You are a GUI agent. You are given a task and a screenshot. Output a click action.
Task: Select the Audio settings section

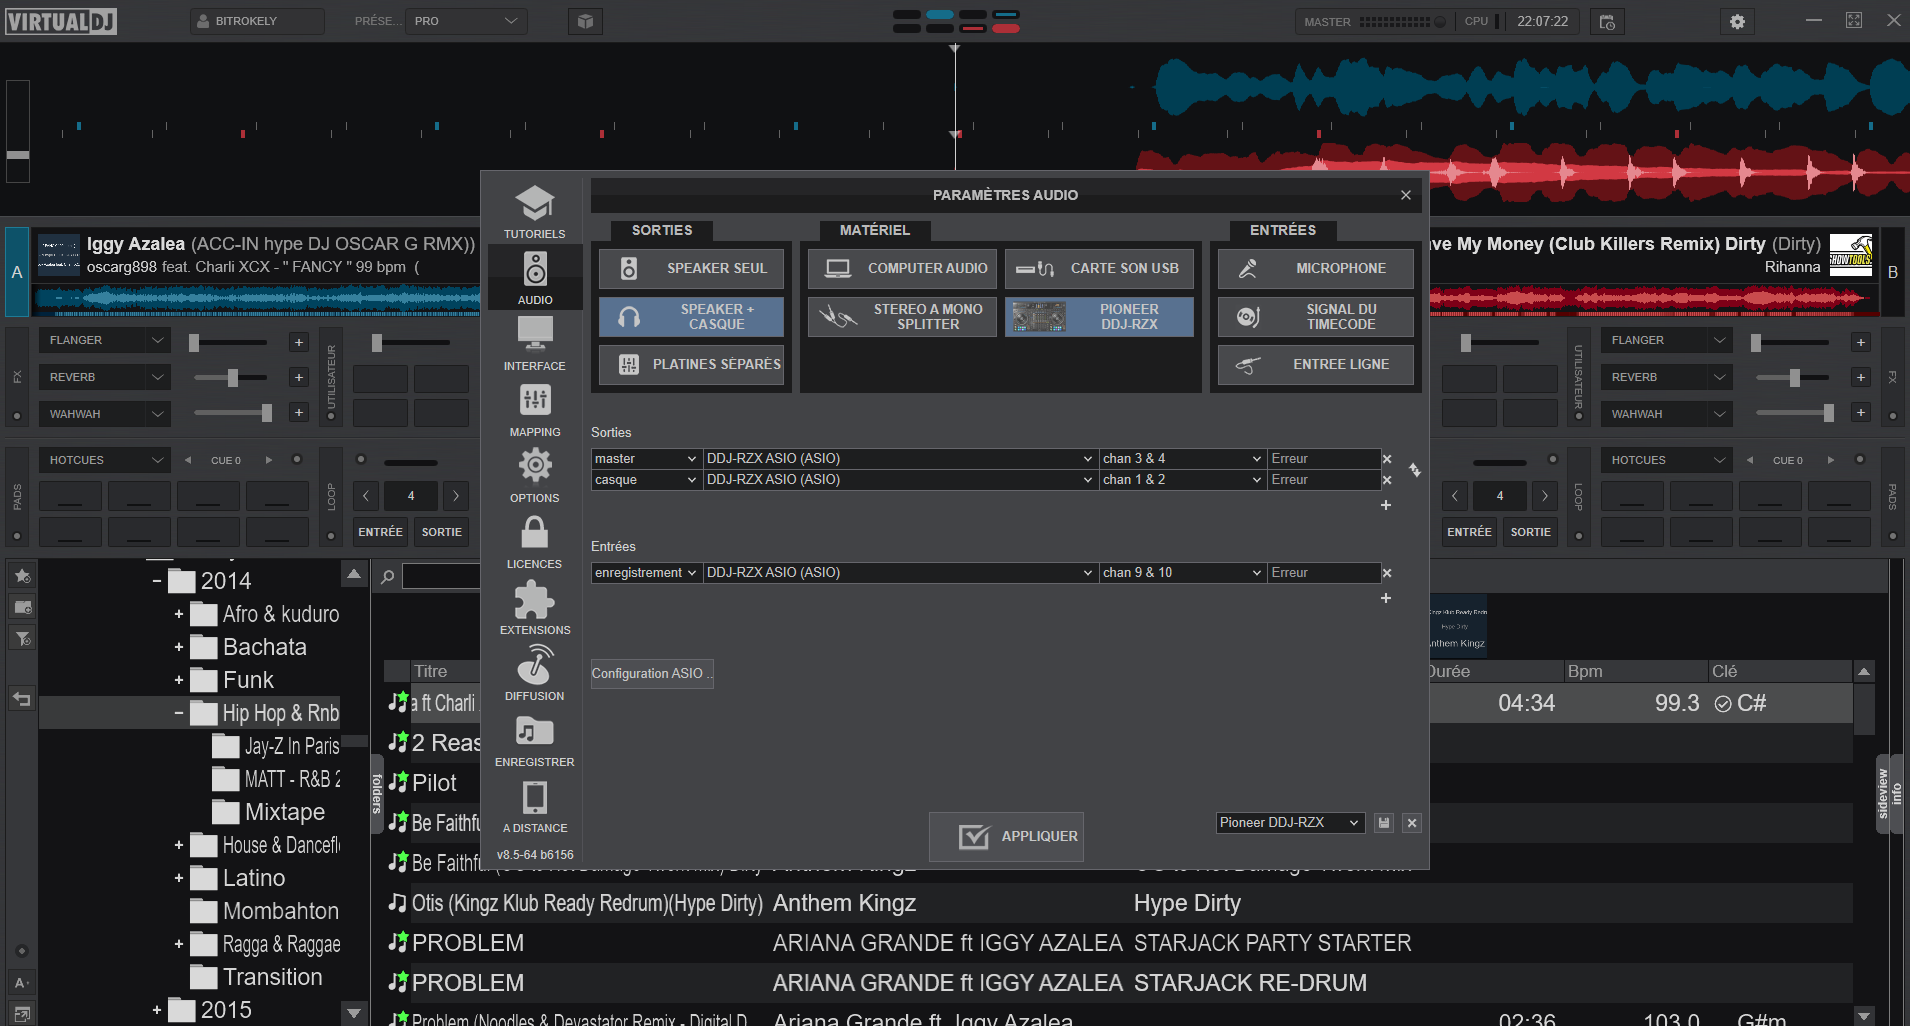535,278
